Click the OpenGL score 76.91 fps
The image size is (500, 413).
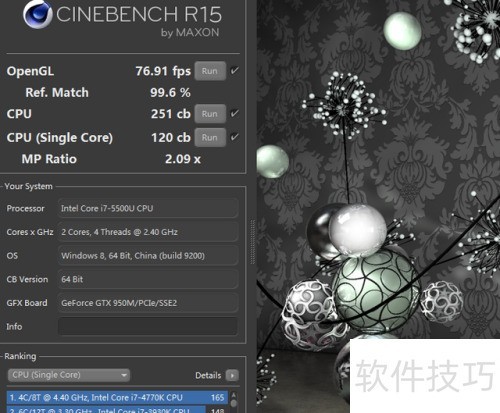coord(163,71)
